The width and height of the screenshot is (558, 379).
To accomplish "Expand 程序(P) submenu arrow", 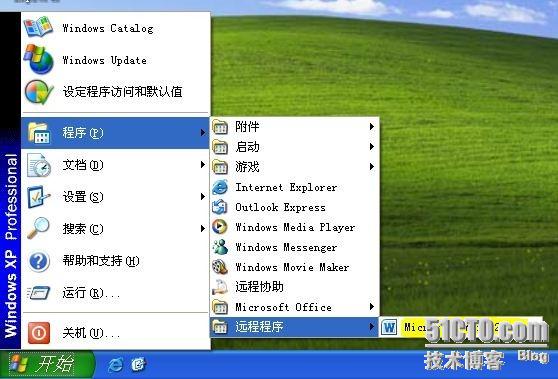I will pos(202,133).
